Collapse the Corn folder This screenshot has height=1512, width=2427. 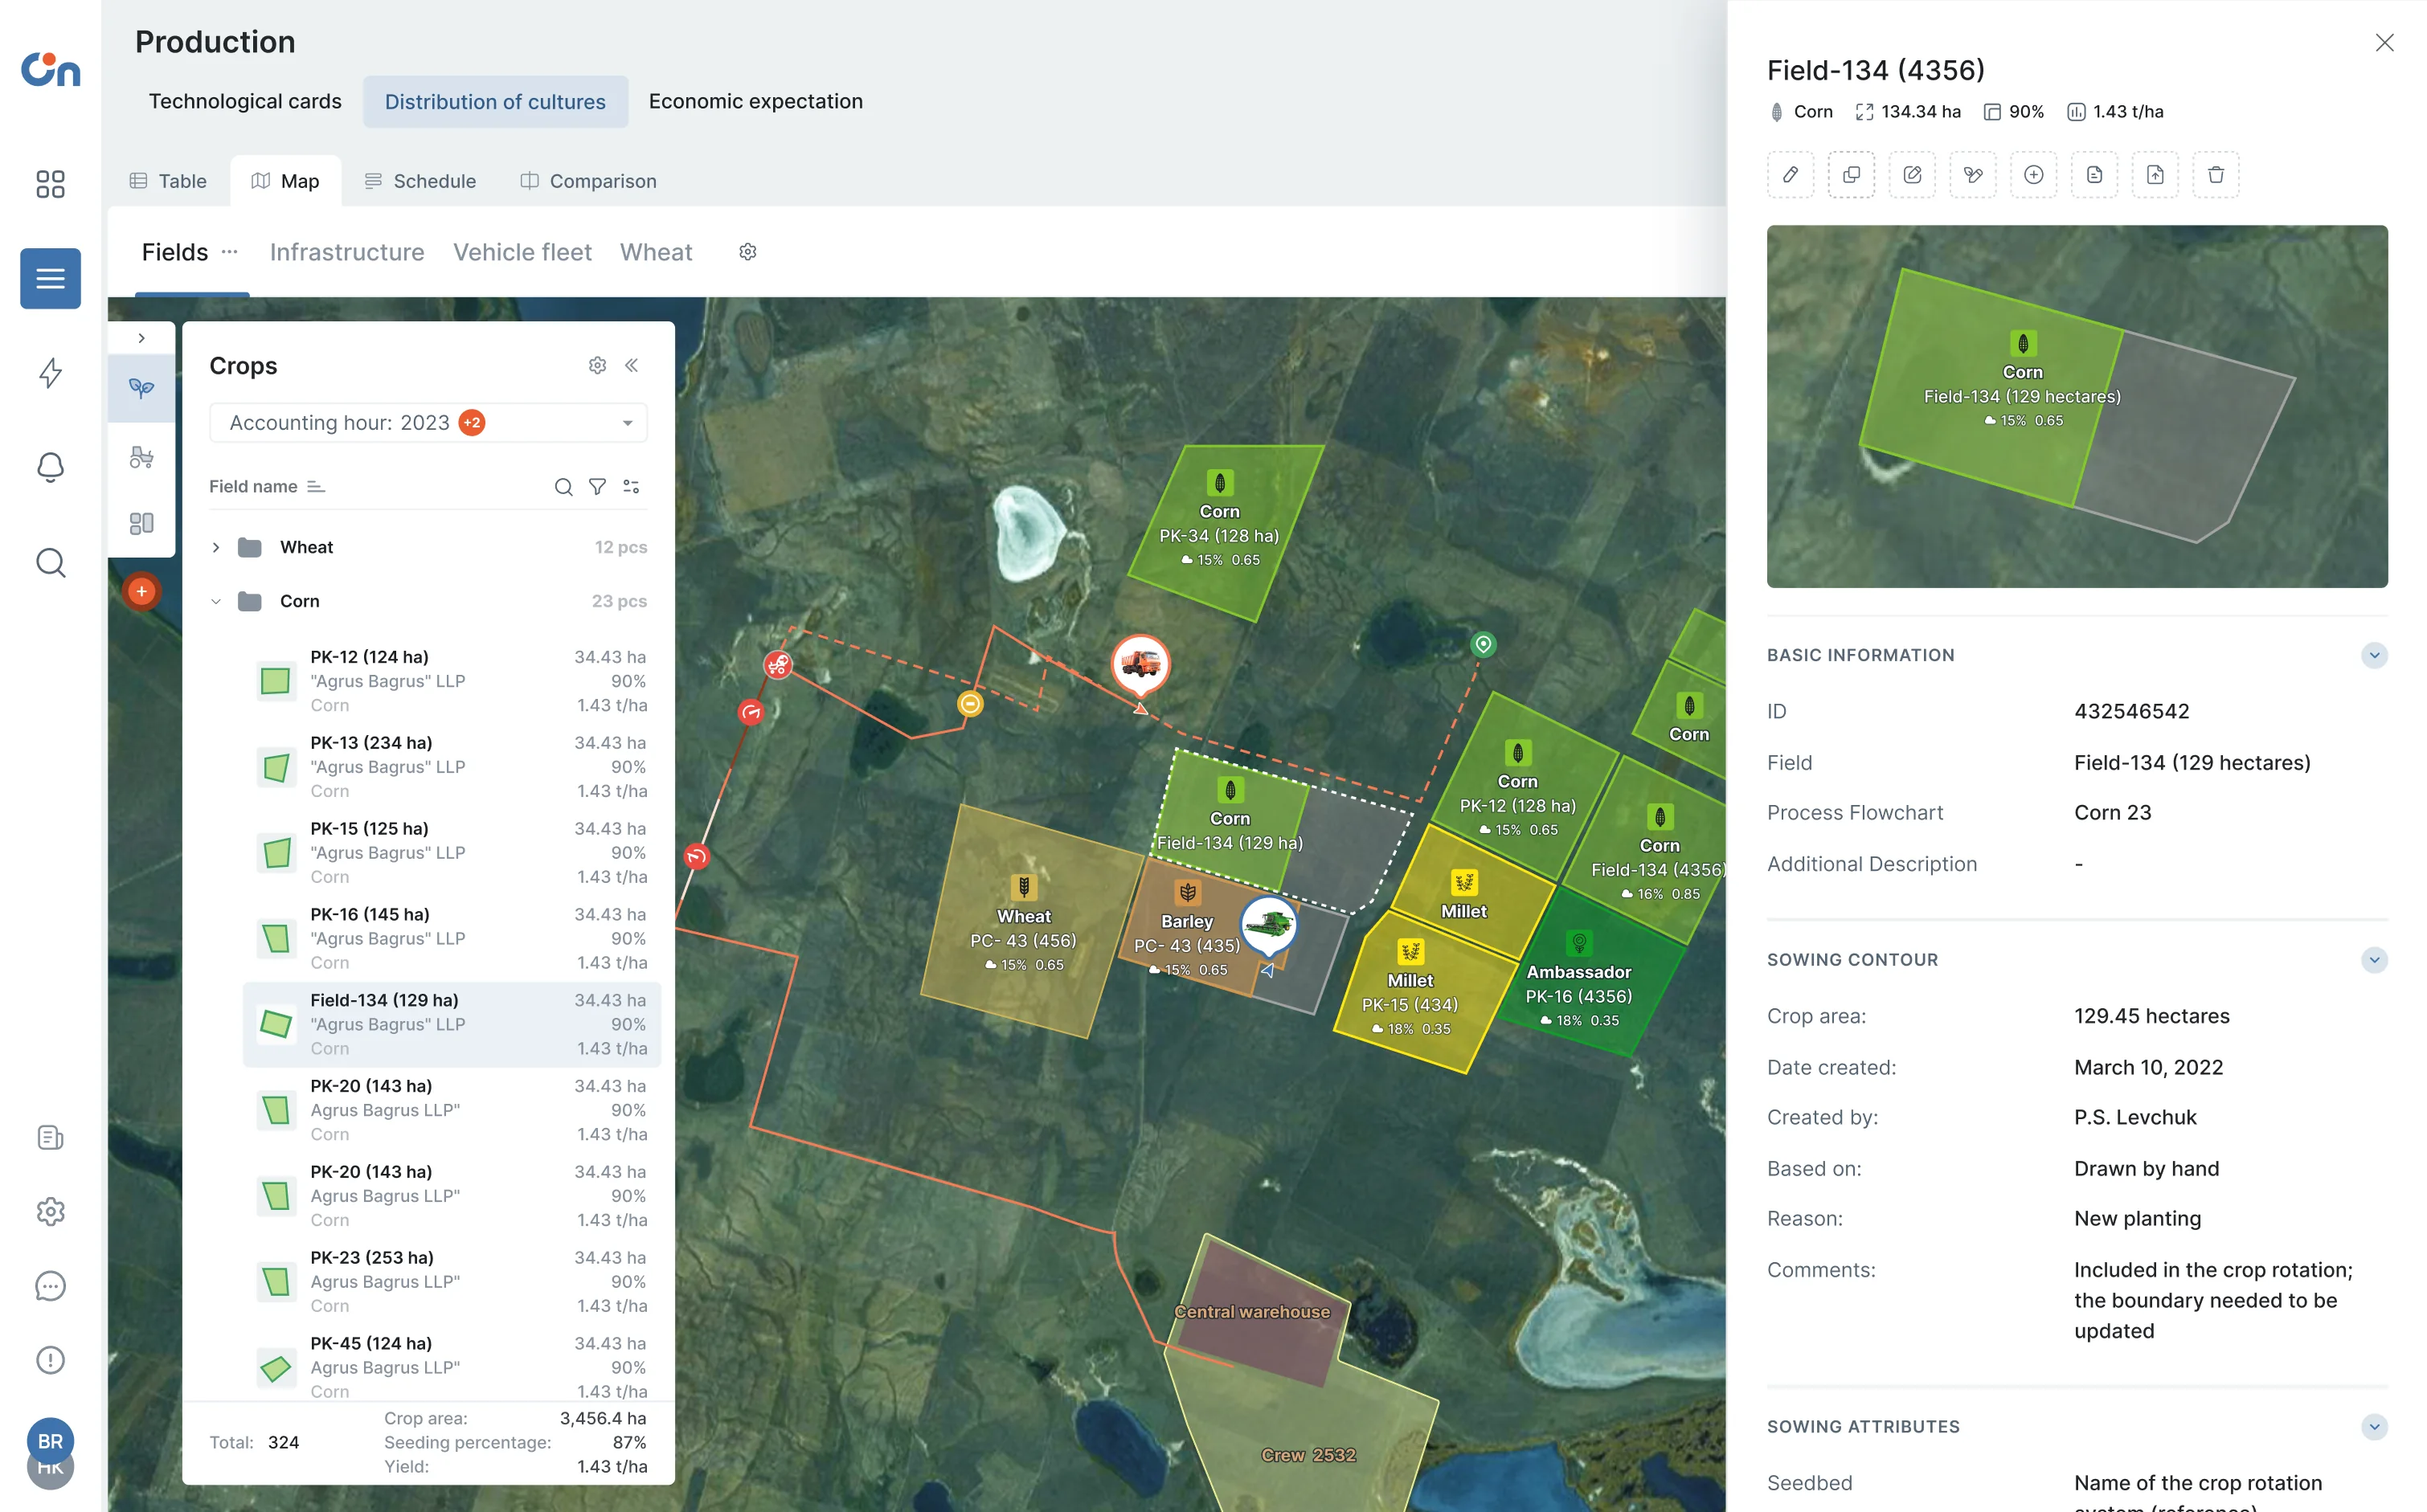[x=216, y=601]
